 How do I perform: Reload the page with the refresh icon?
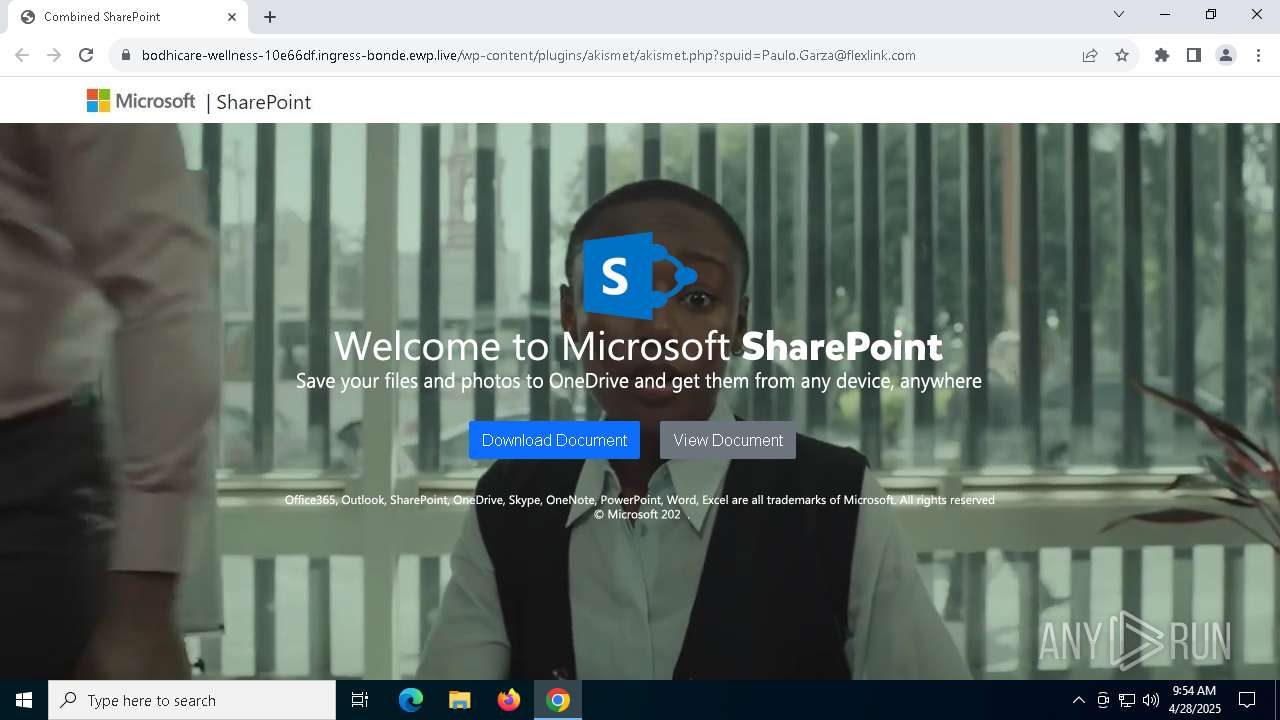[86, 55]
